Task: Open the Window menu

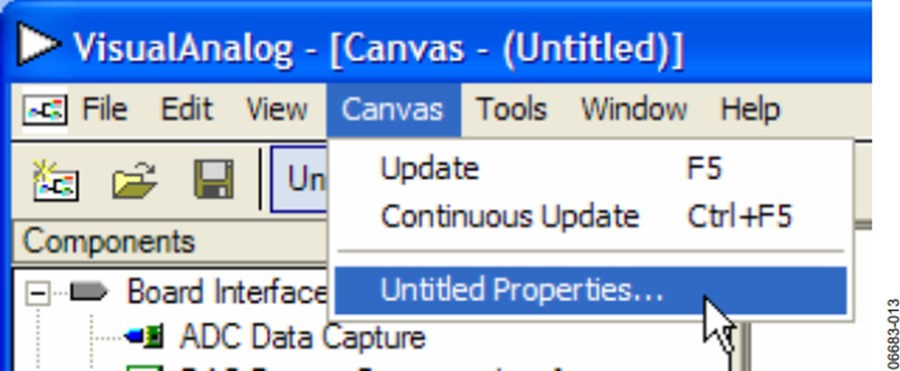Action: (x=634, y=109)
